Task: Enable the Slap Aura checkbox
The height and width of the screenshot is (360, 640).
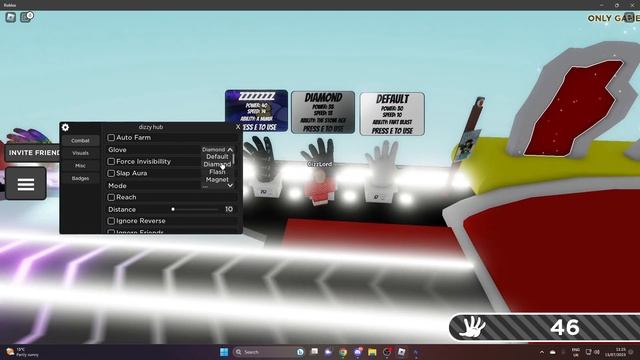Action: [x=111, y=173]
